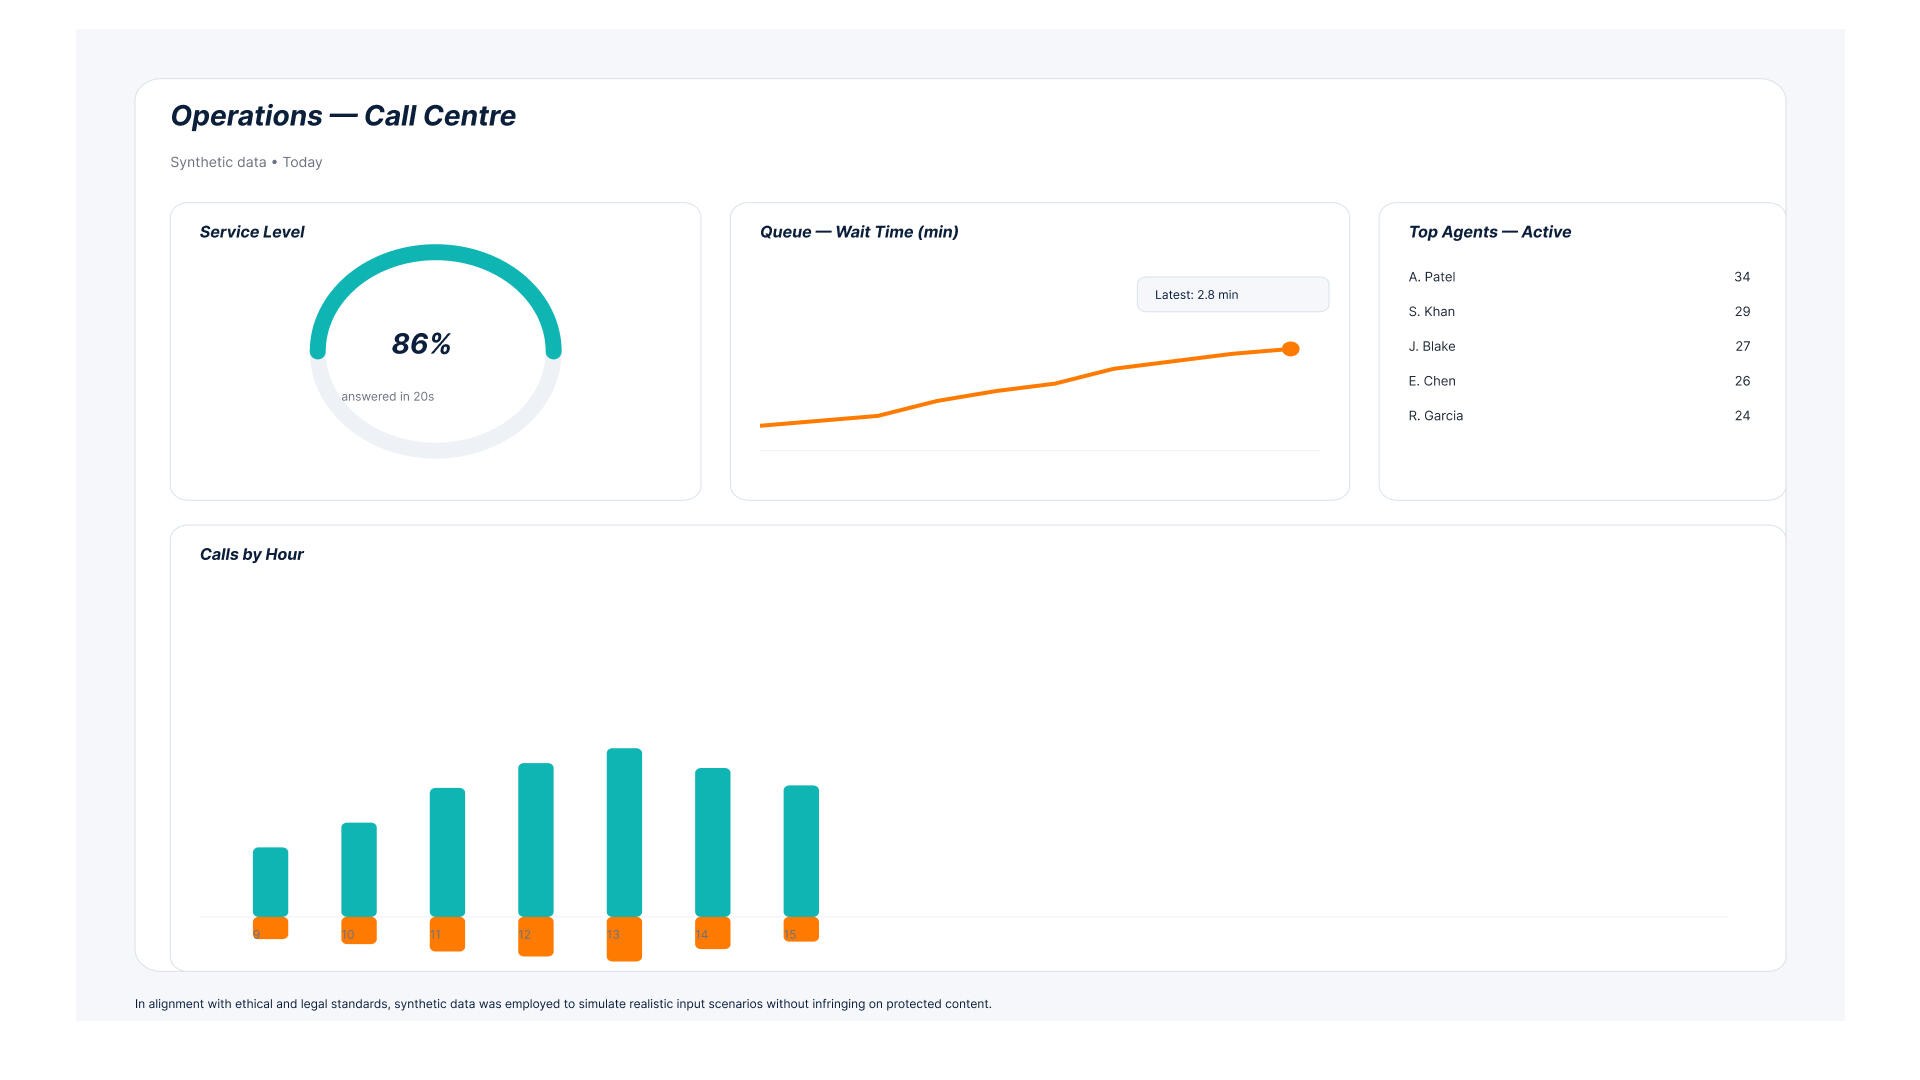Viewport: 1920px width, 1080px height.
Task: Click the teal bar for hour 12
Action: (536, 839)
